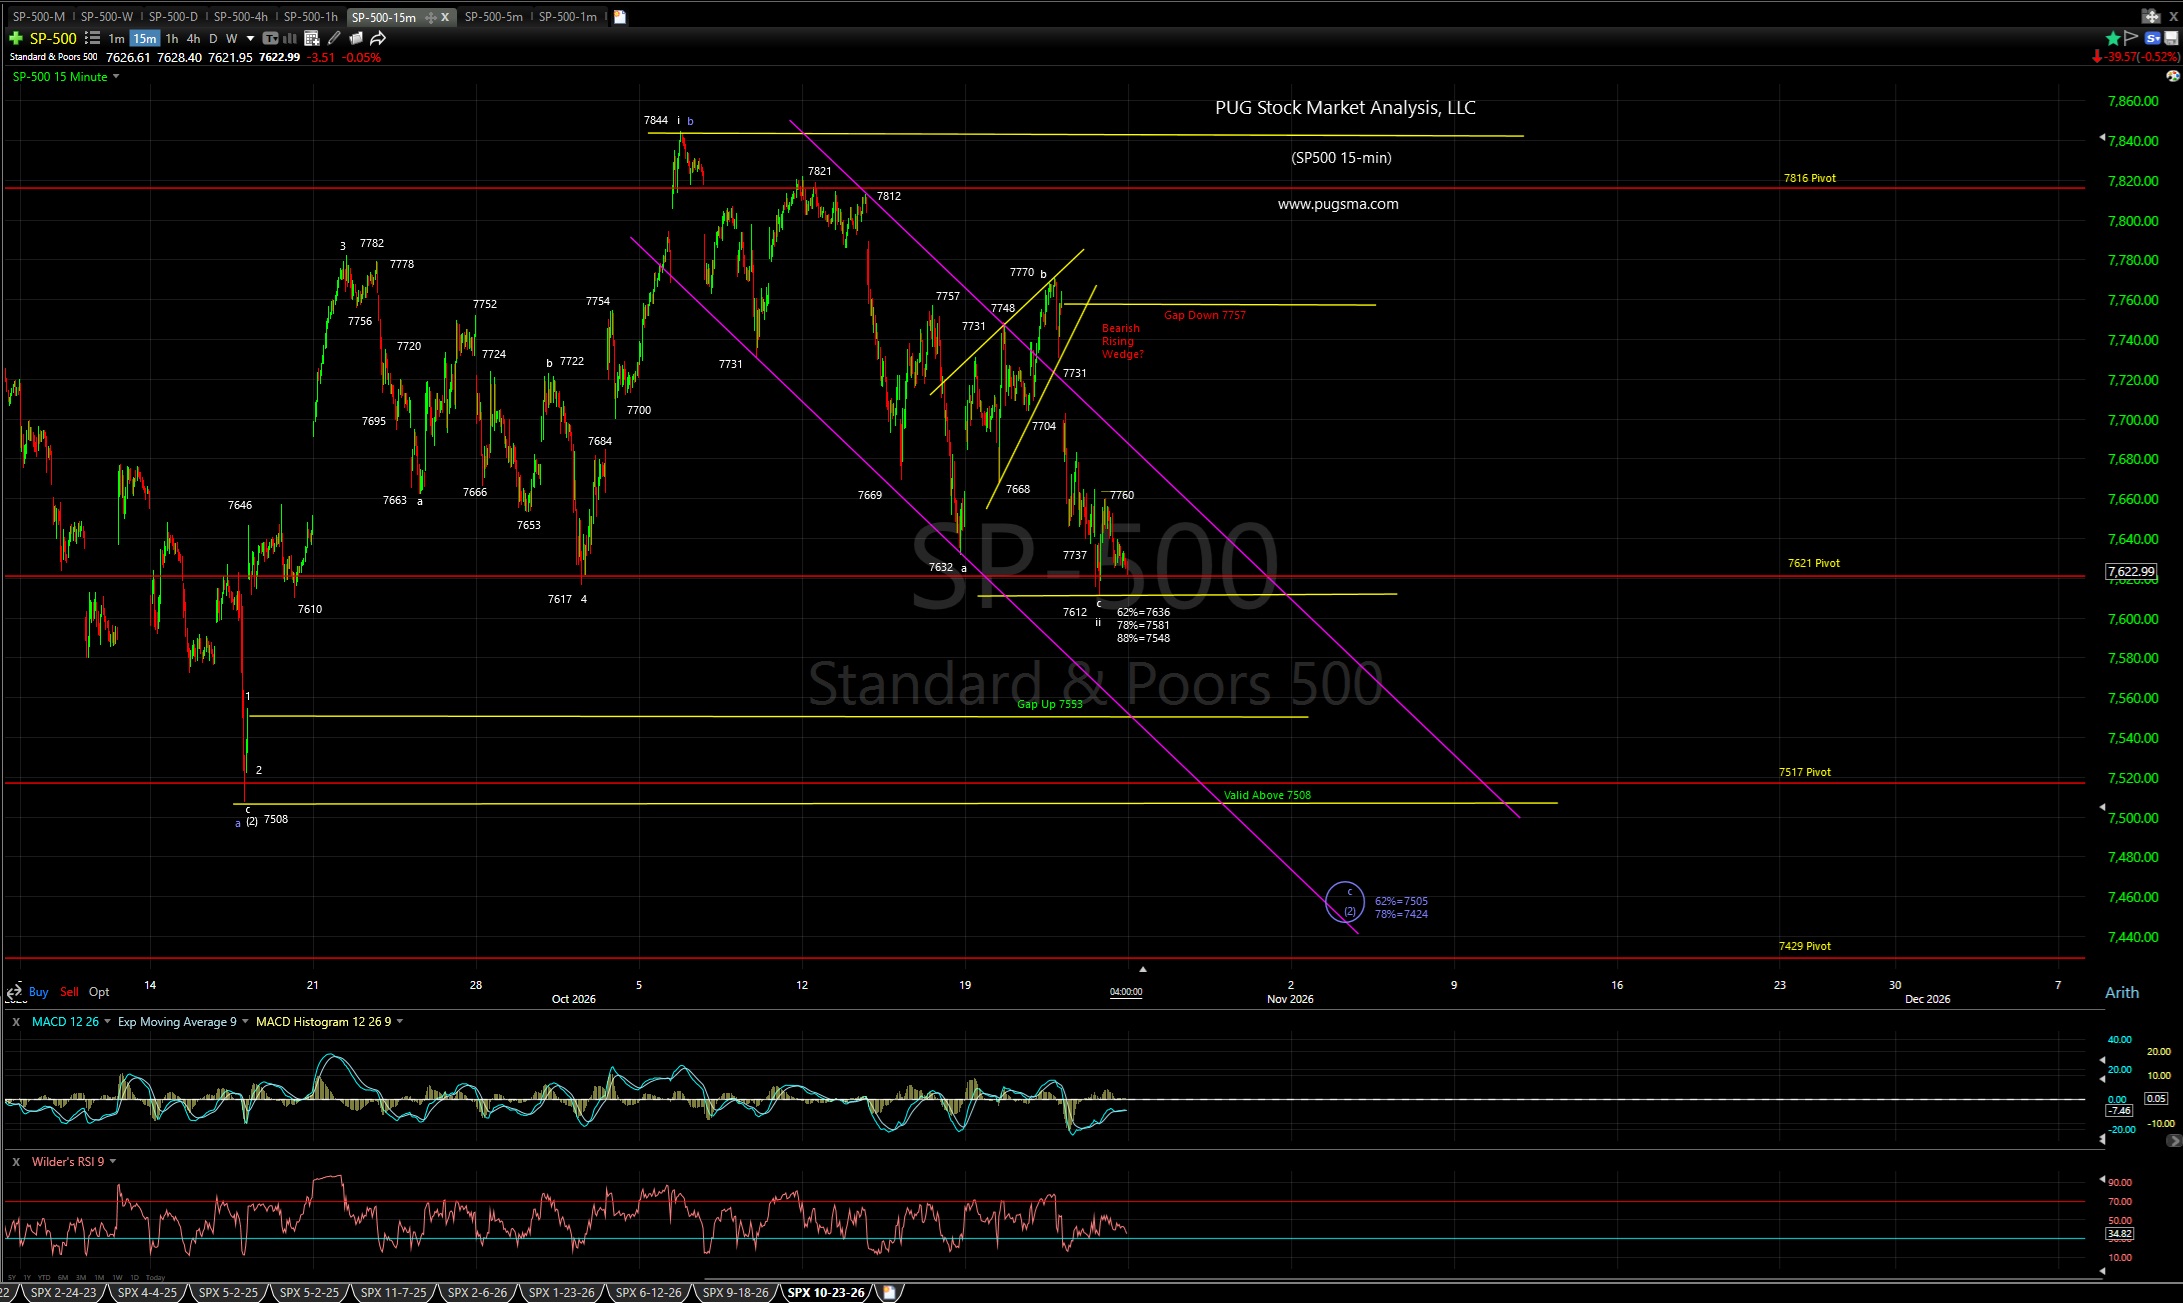The width and height of the screenshot is (2183, 1303).
Task: Switch to the SP-500-5m tab
Action: point(493,16)
